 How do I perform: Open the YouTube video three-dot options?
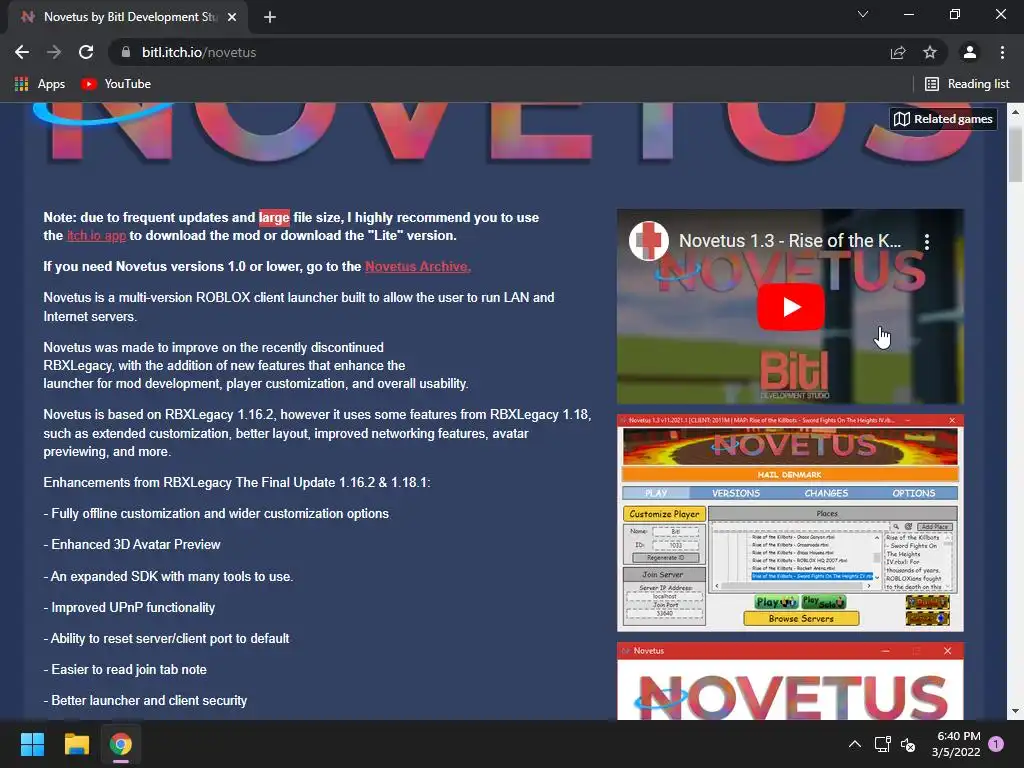point(927,242)
